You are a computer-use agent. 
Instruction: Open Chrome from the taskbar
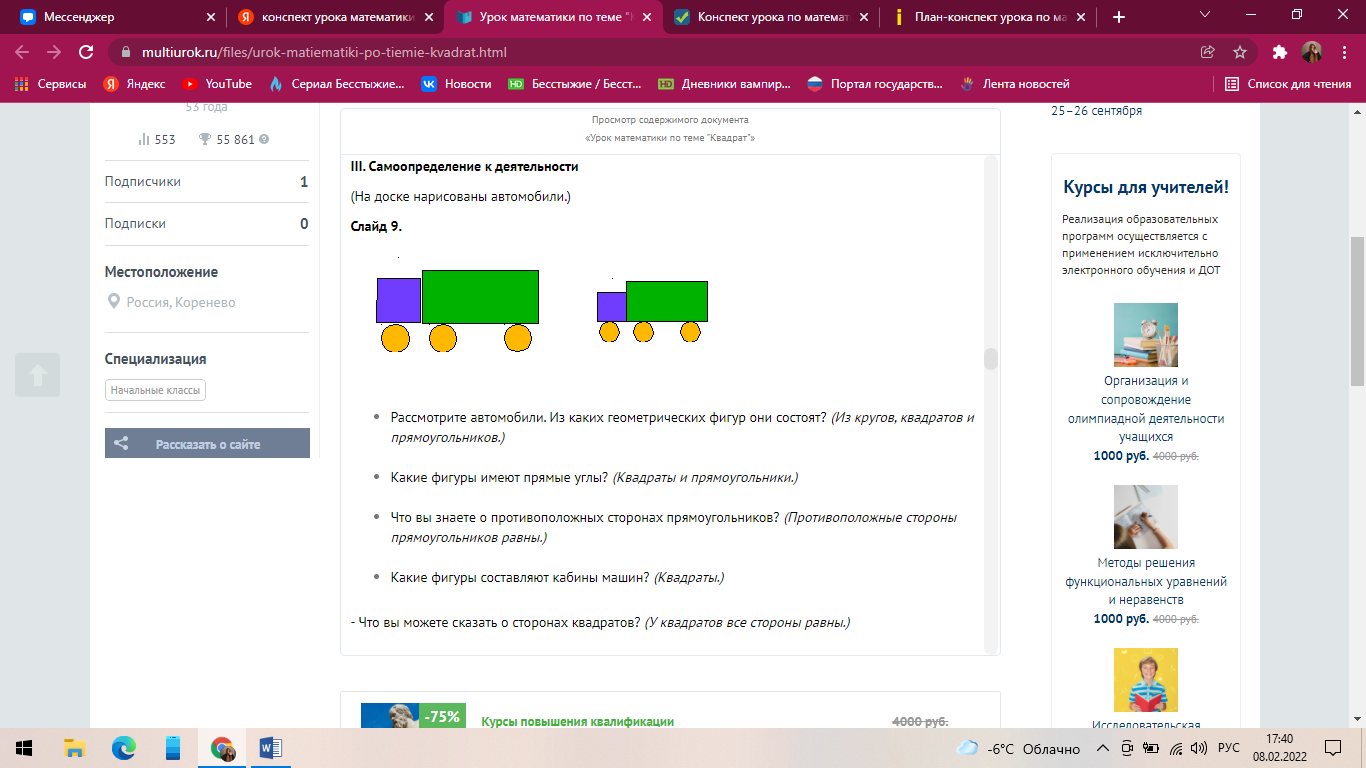pos(222,748)
